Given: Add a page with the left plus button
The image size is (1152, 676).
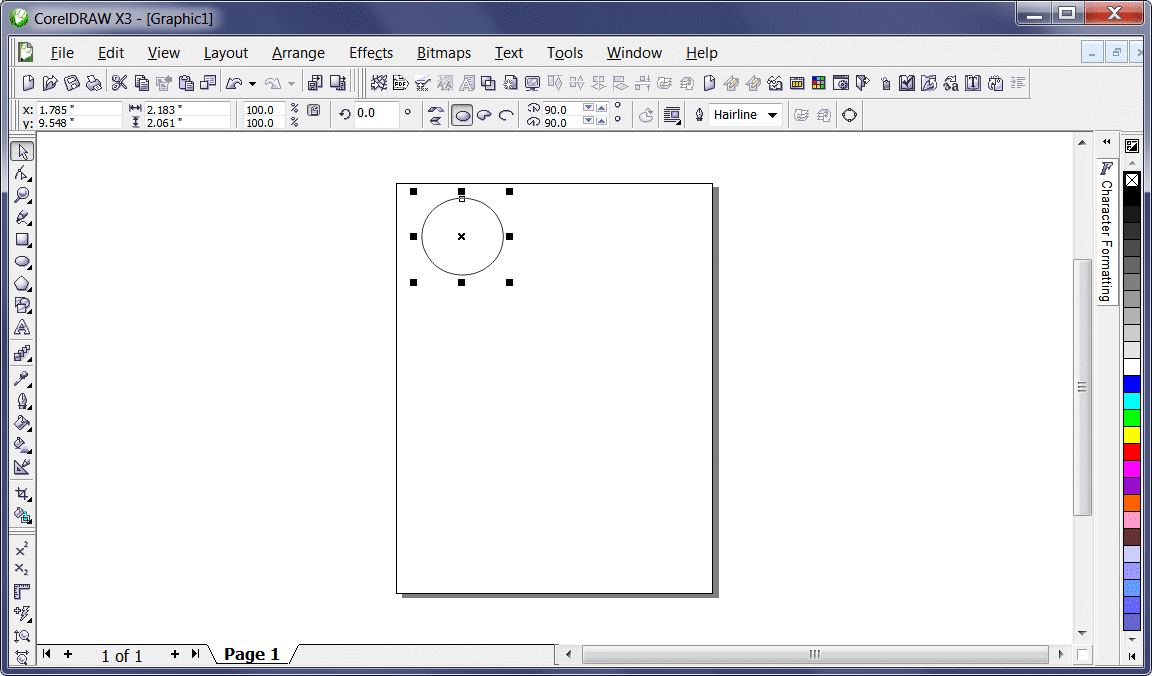Looking at the screenshot, I should pyautogui.click(x=68, y=654).
